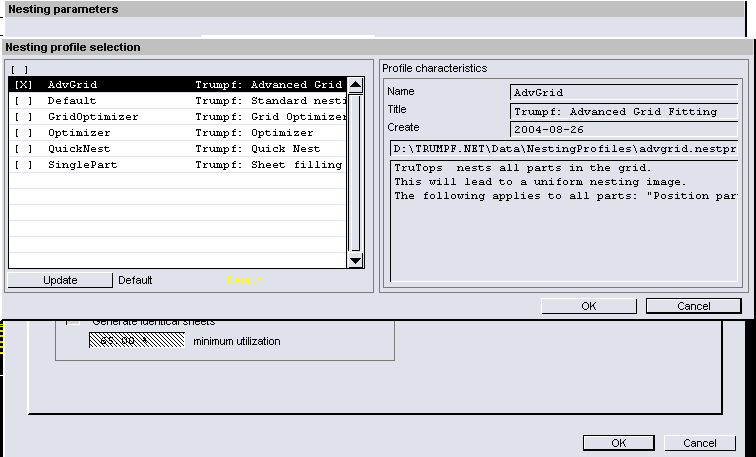Click the profile description text area
Image resolution: width=756 pixels, height=457 pixels.
(x=564, y=221)
